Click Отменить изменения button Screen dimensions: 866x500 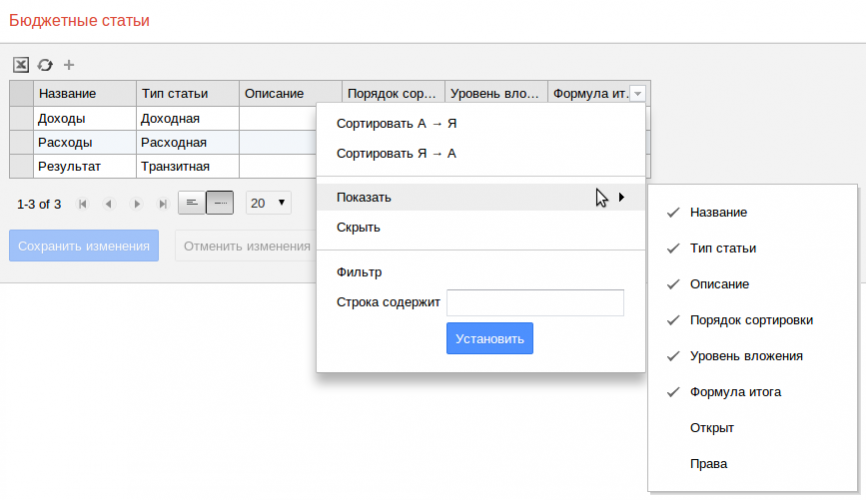pyautogui.click(x=247, y=246)
